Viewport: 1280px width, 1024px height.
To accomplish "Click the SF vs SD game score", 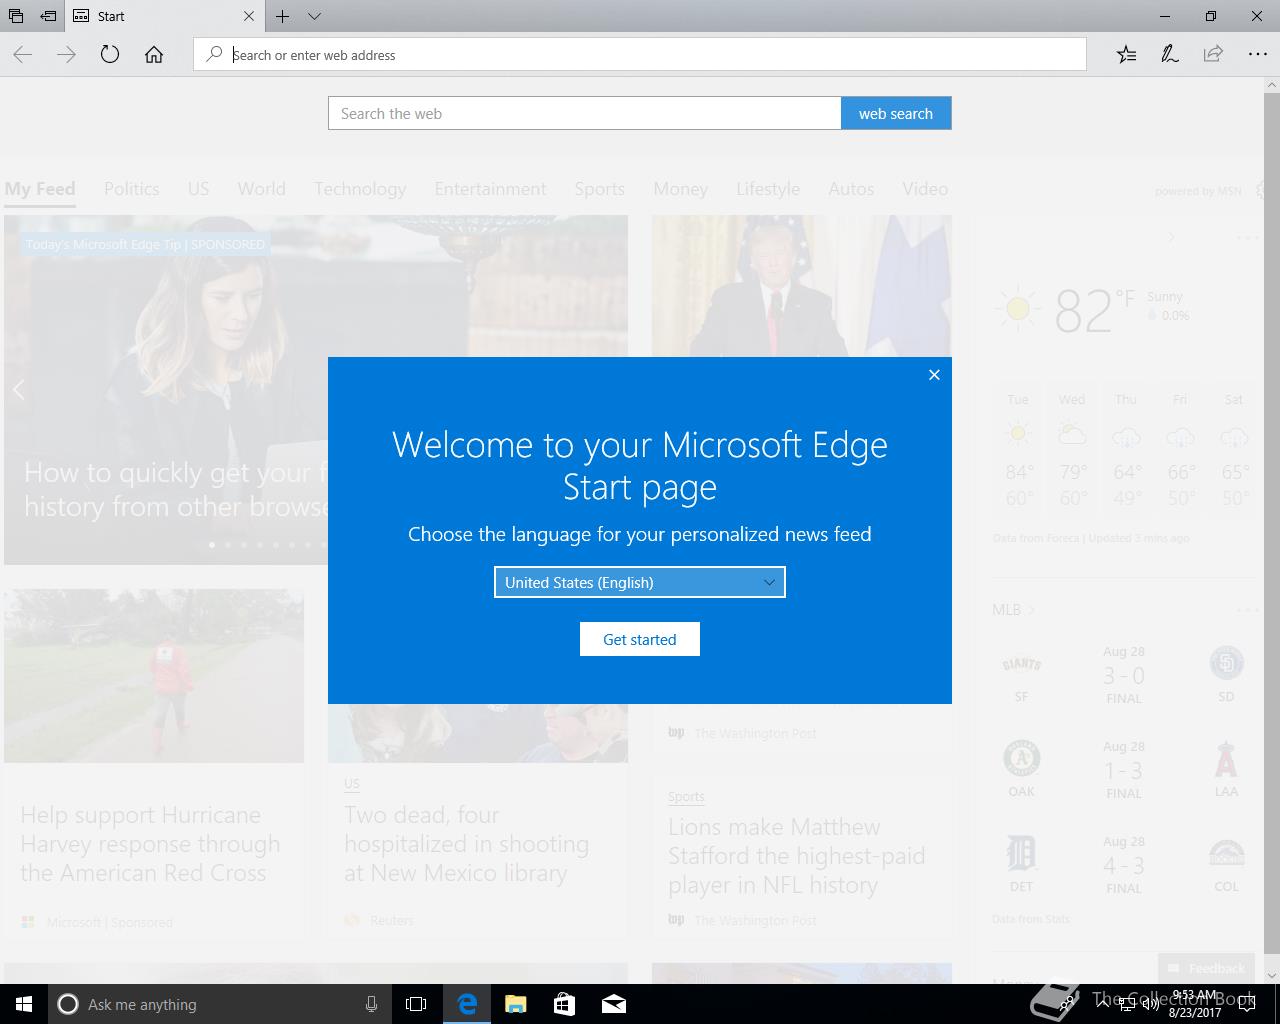I will pyautogui.click(x=1124, y=676).
